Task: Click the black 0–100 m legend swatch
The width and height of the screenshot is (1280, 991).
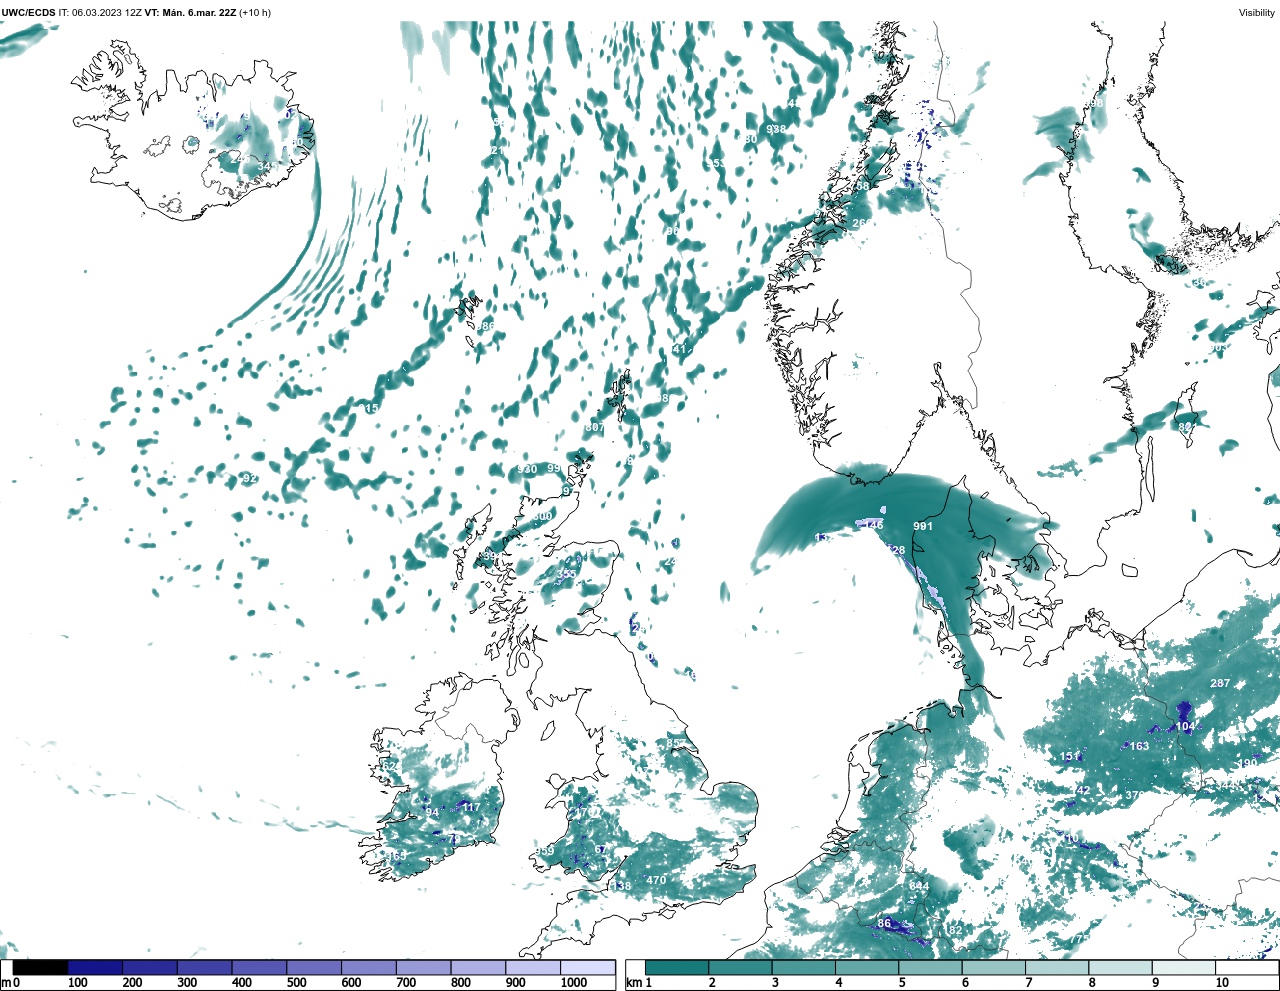Action: click(x=41, y=968)
